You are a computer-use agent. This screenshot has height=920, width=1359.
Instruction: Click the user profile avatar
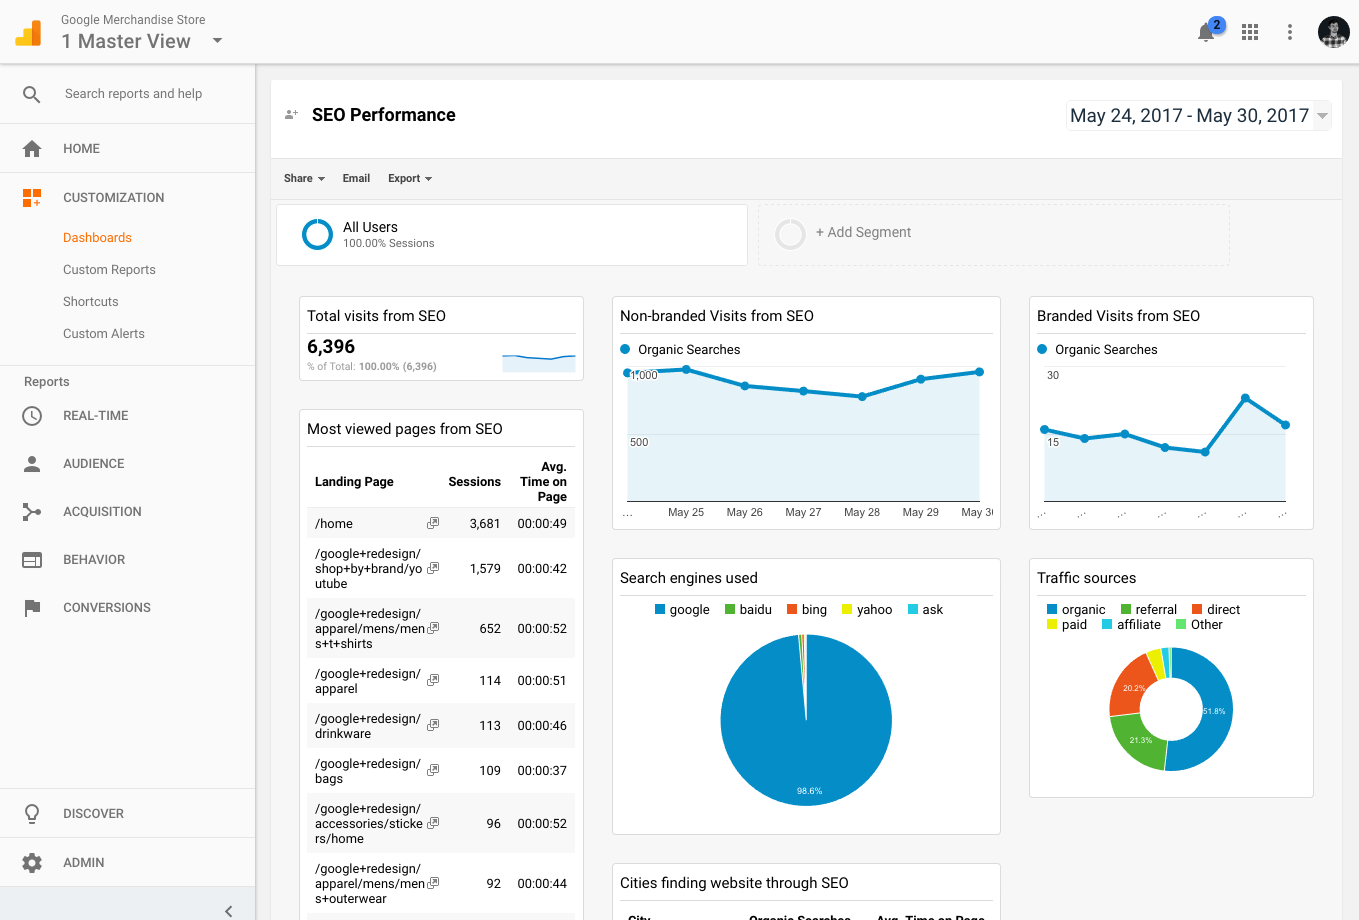click(1333, 33)
